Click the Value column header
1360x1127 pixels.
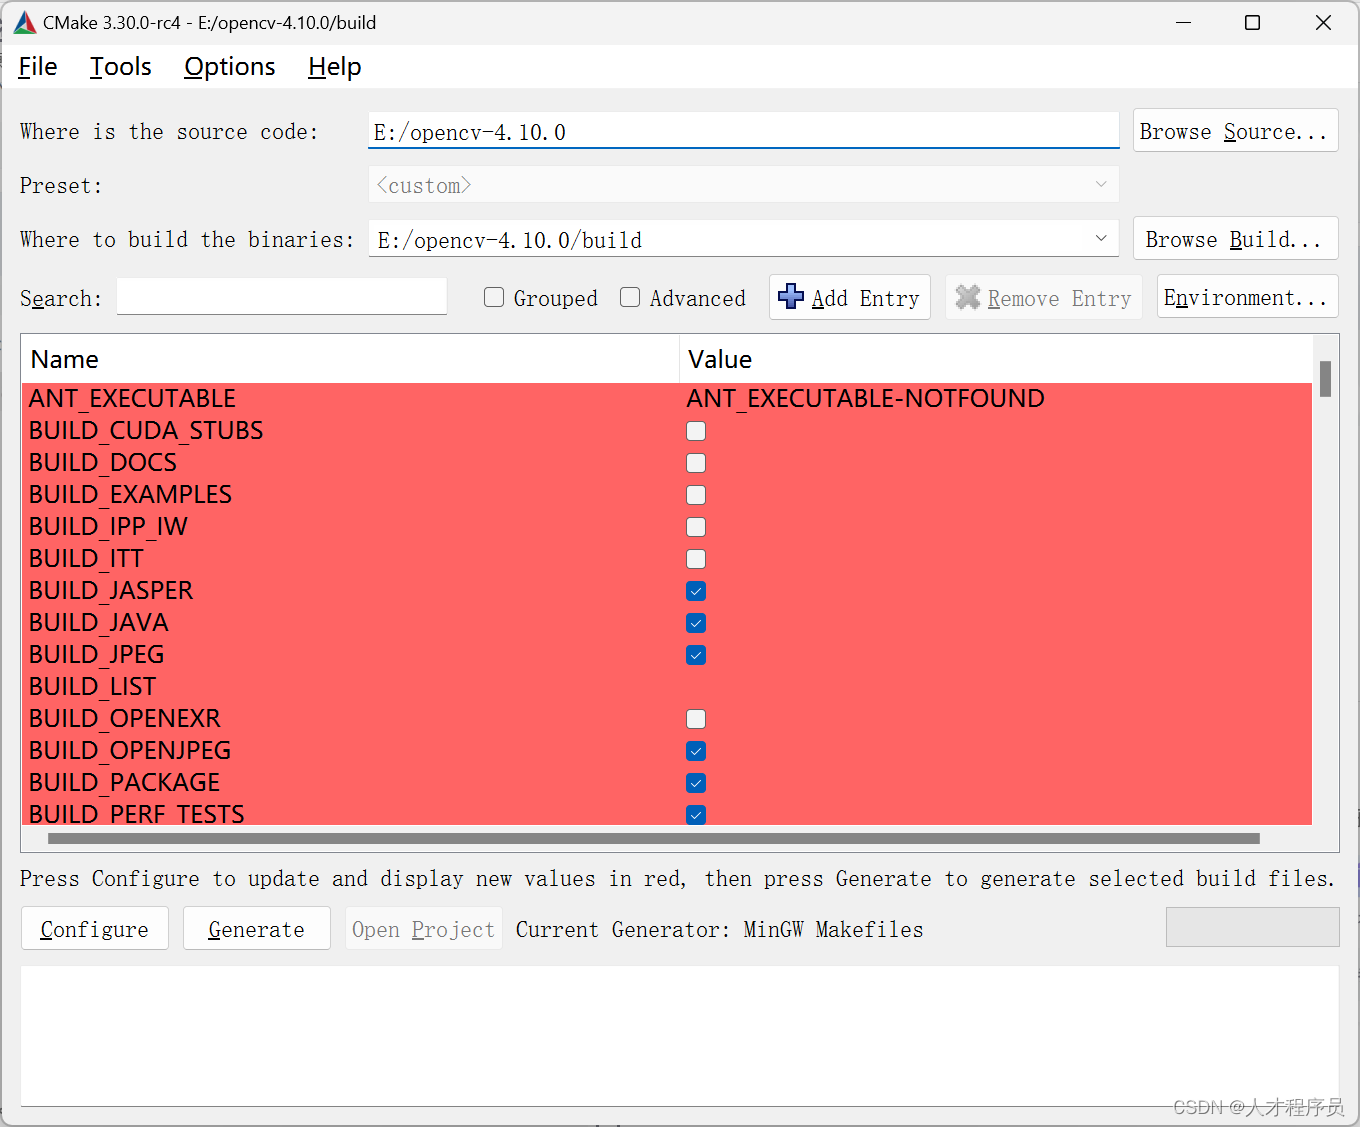click(996, 359)
